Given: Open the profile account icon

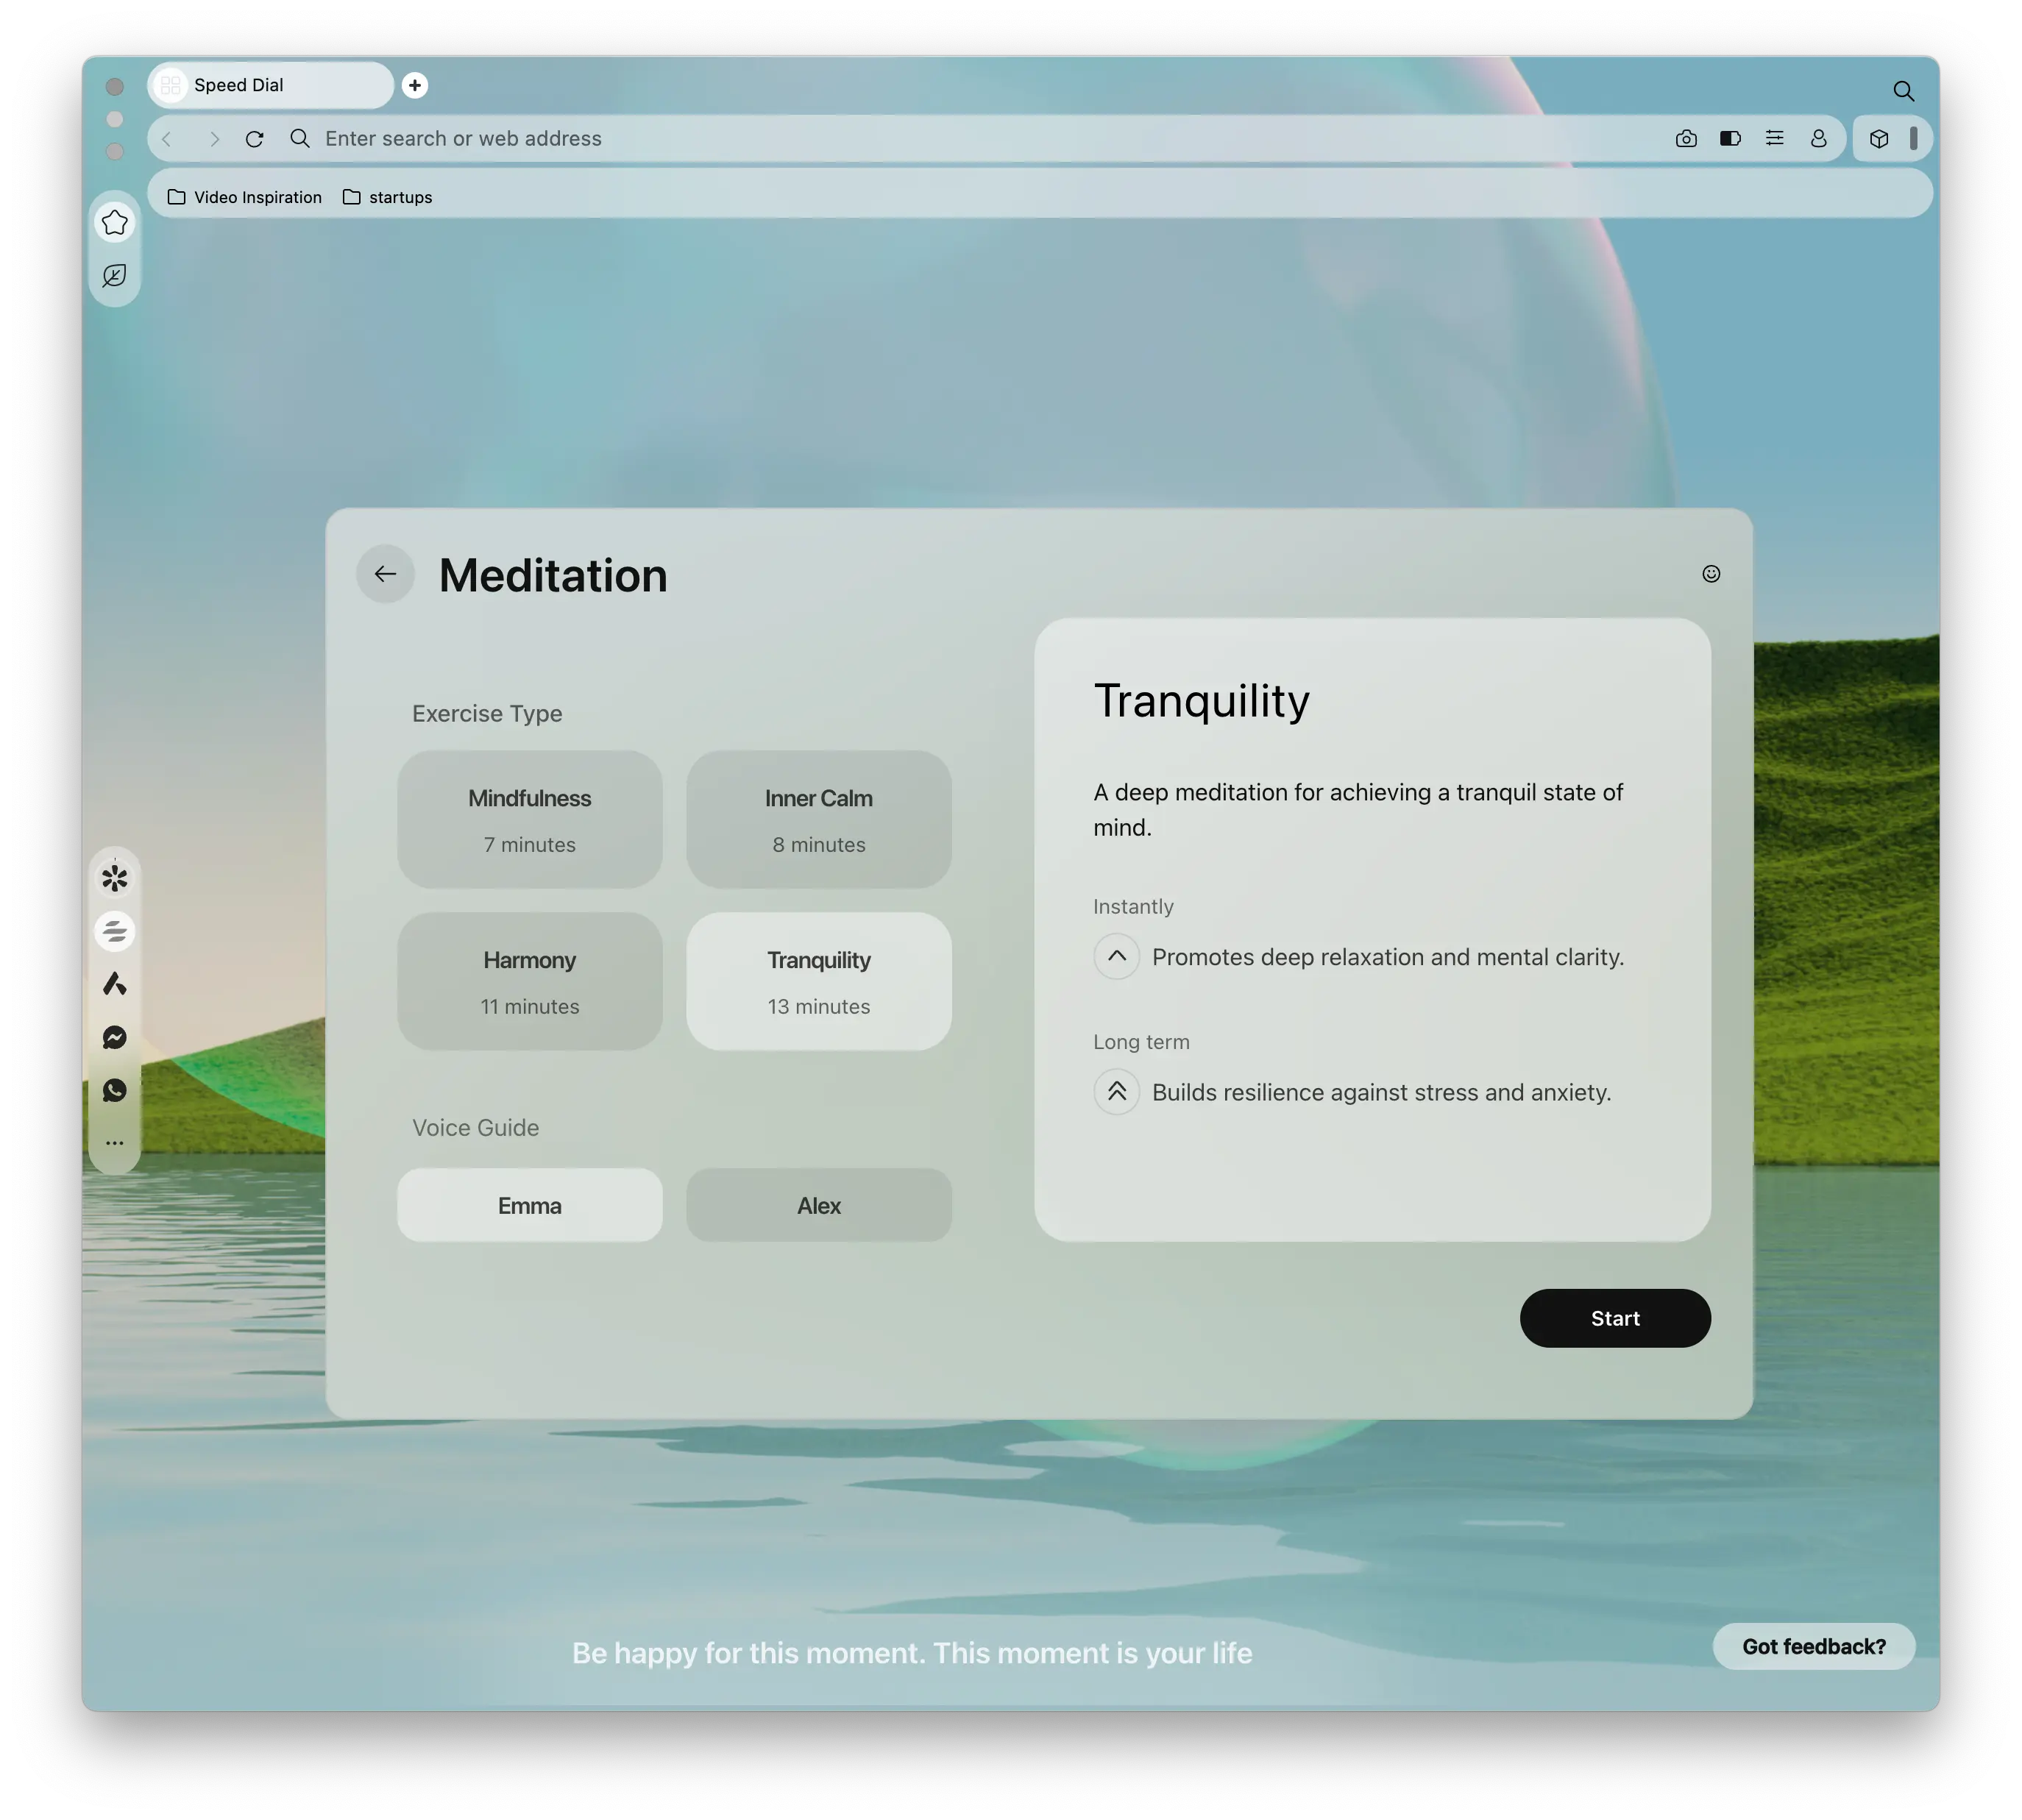Looking at the screenshot, I should coord(1818,139).
